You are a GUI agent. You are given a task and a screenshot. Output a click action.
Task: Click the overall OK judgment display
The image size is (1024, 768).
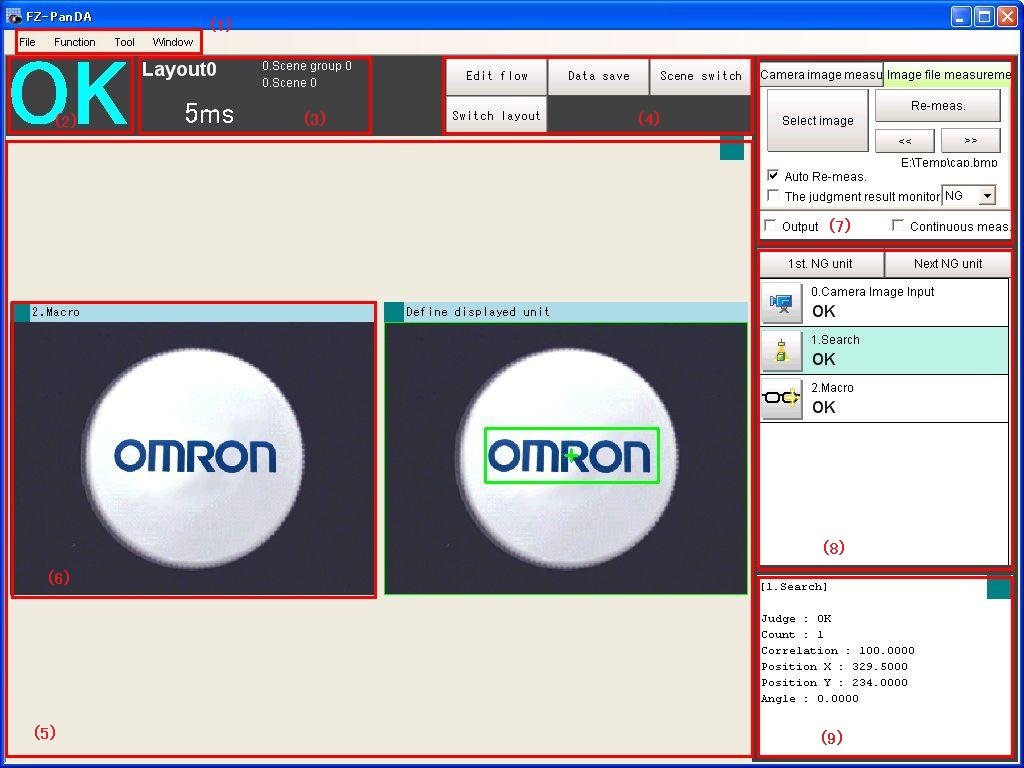(x=69, y=94)
